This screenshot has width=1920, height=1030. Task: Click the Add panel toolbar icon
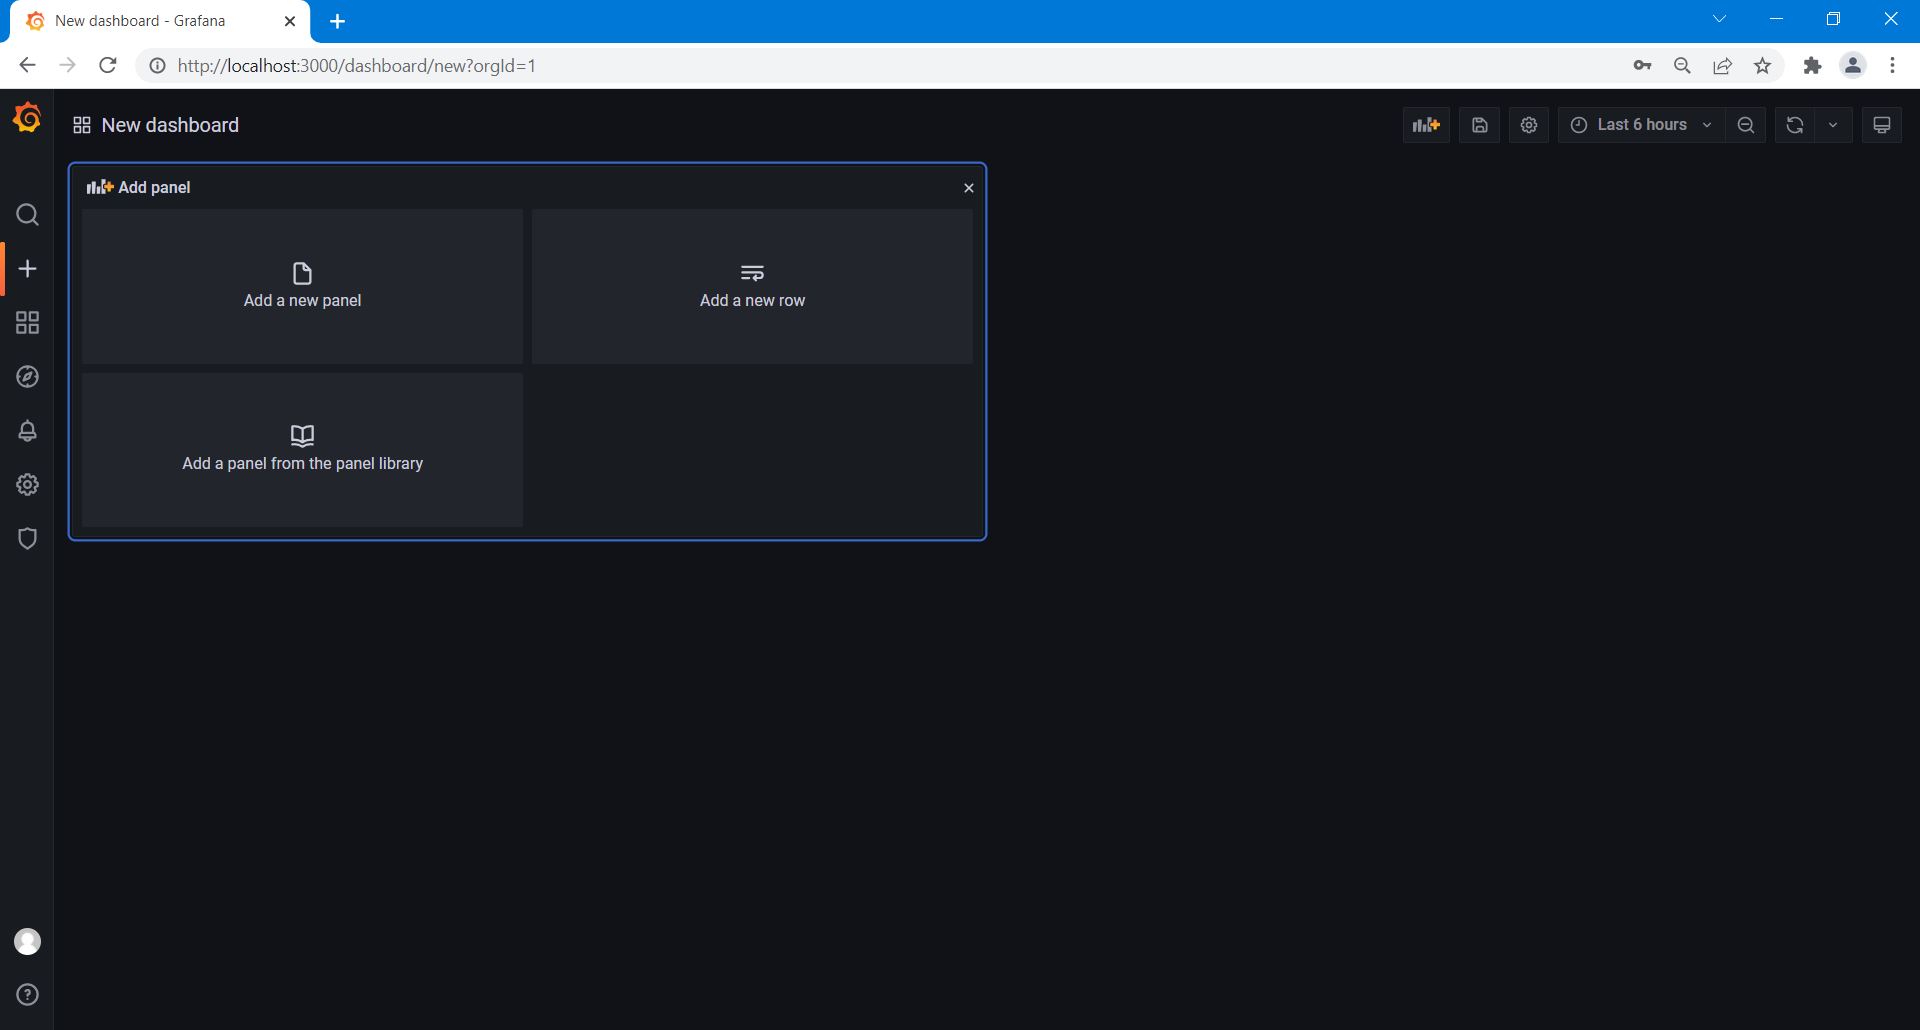[x=1425, y=125]
